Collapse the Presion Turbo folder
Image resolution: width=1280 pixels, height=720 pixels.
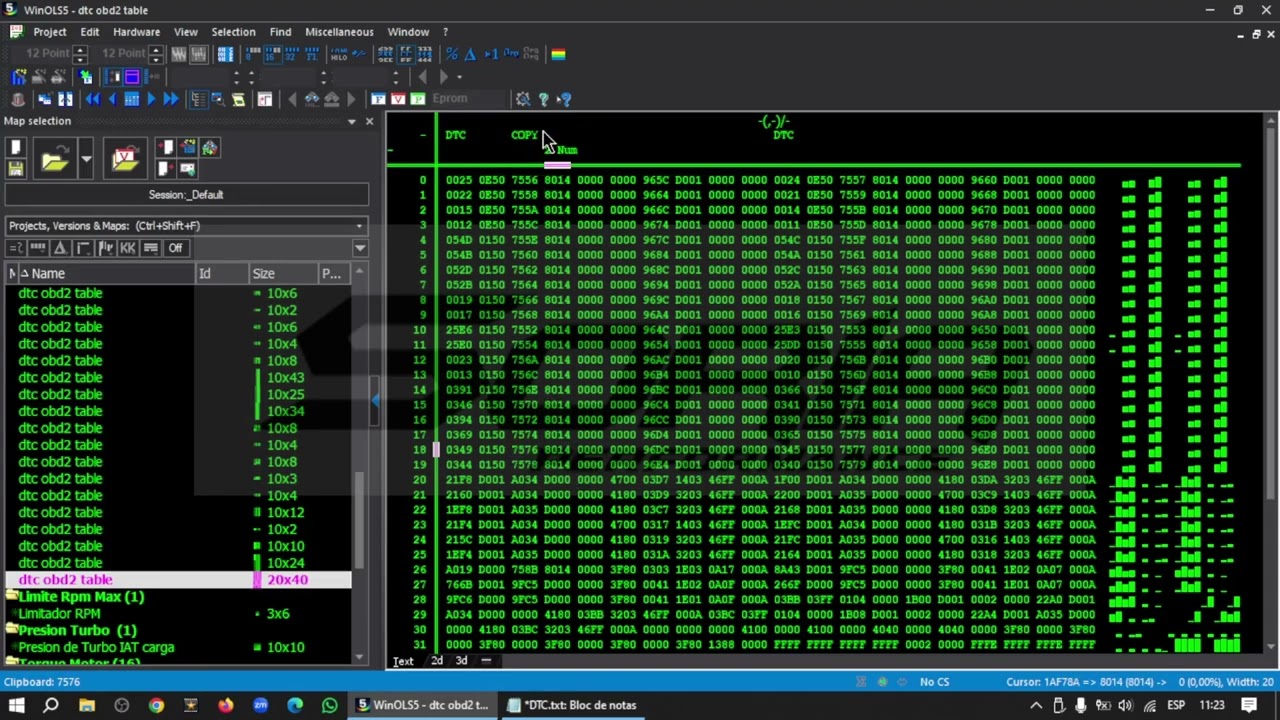point(12,631)
